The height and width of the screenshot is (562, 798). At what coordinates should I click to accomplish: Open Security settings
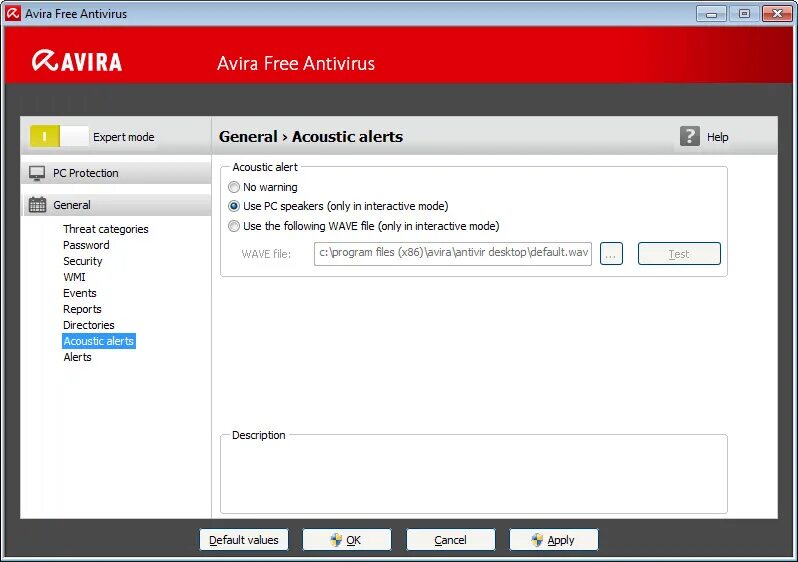pos(82,261)
